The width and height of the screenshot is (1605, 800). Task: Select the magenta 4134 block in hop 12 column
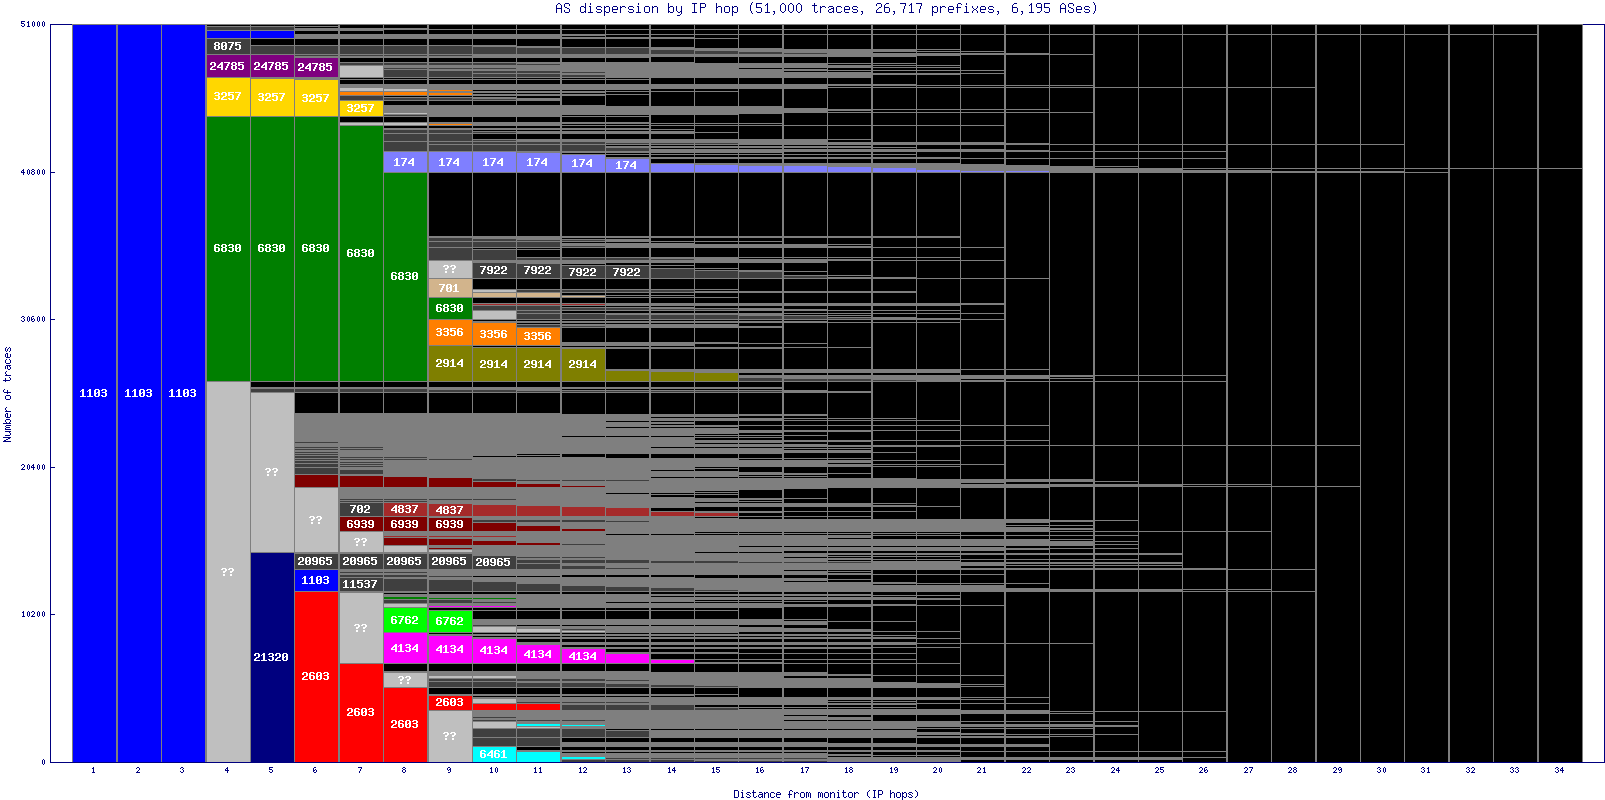click(582, 656)
